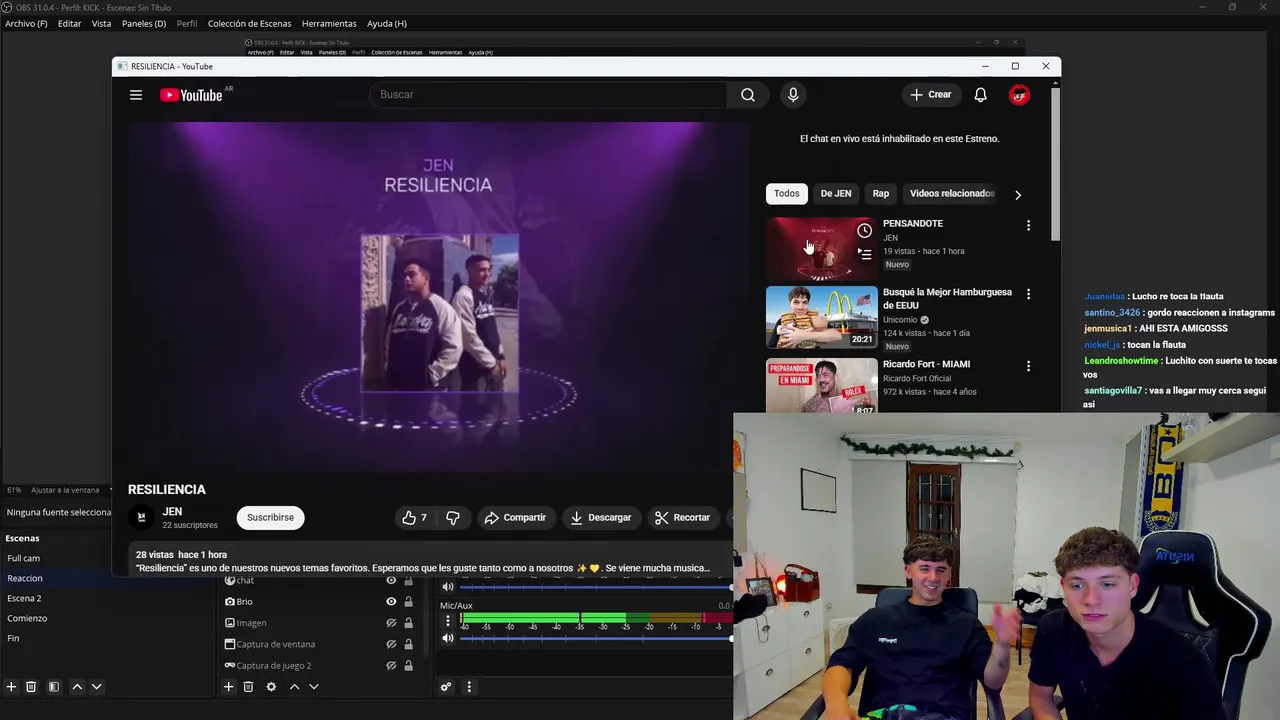Open options for Ricardo Fort - MIAMI video
The width and height of the screenshot is (1280, 720).
1028,366
